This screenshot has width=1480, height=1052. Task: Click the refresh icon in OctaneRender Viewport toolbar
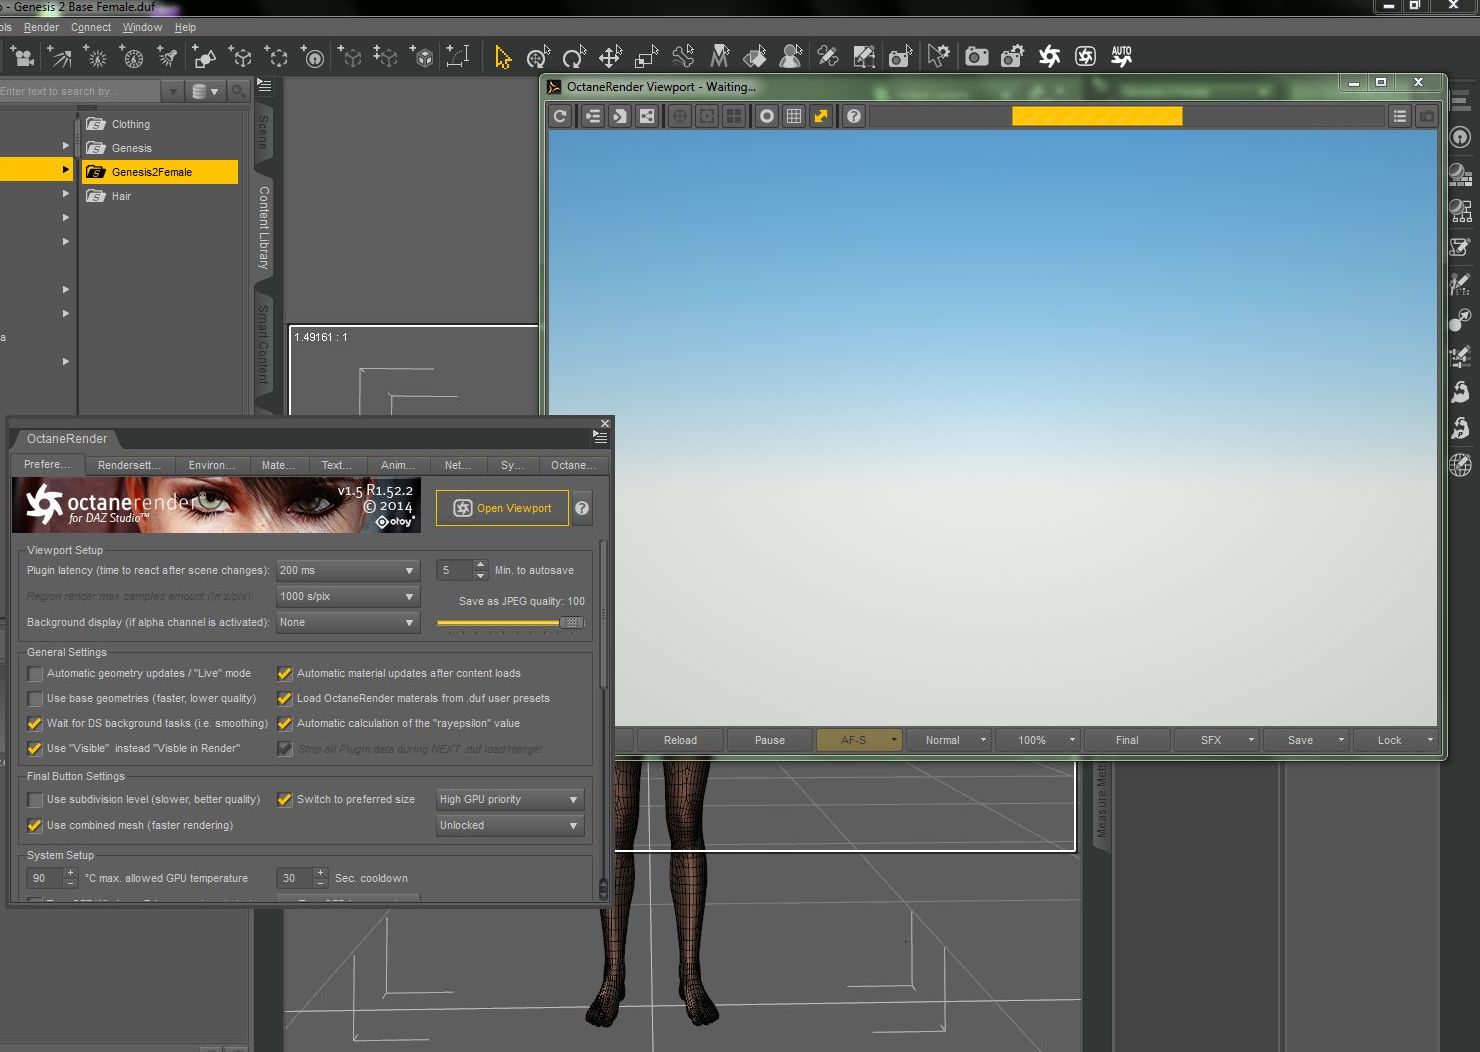pyautogui.click(x=560, y=116)
